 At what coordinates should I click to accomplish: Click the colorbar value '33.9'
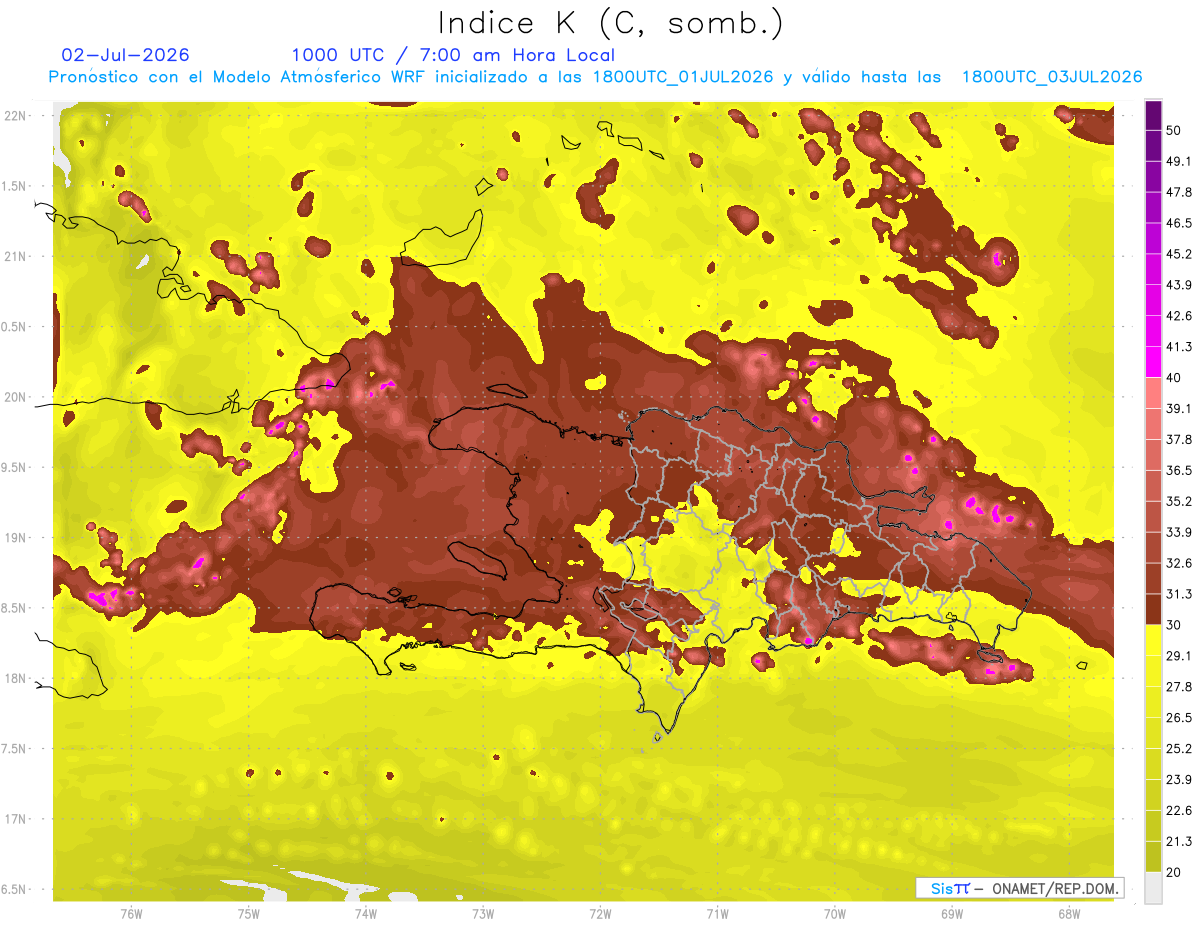pyautogui.click(x=1178, y=532)
